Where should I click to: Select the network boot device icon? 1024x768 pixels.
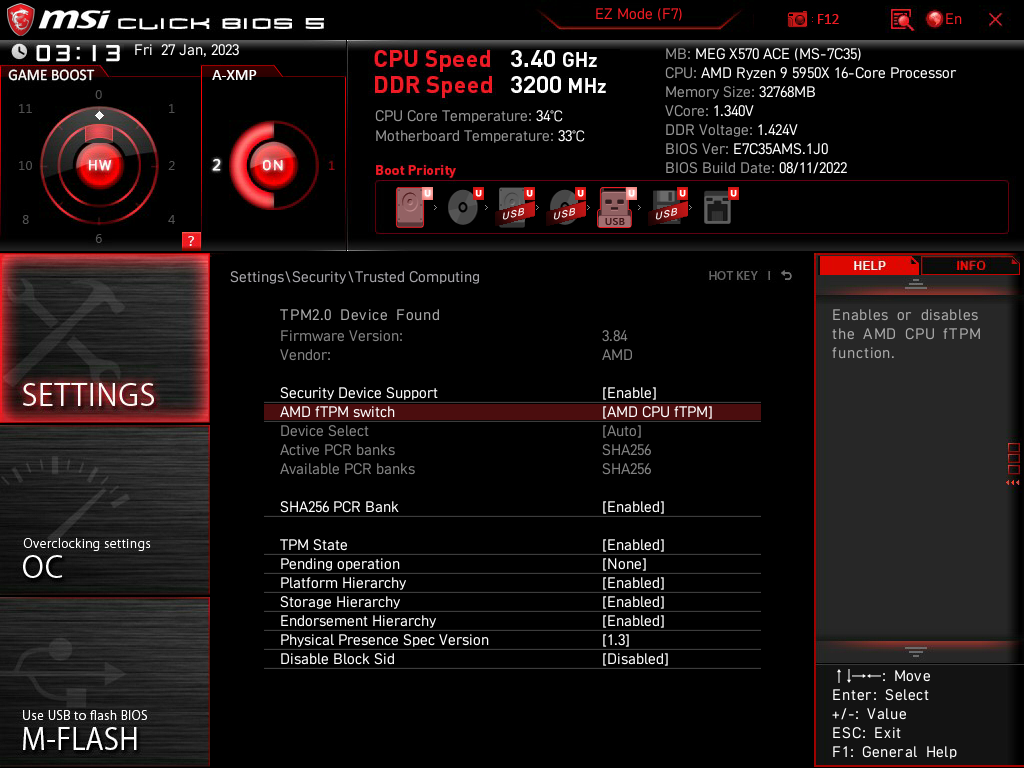[x=718, y=208]
